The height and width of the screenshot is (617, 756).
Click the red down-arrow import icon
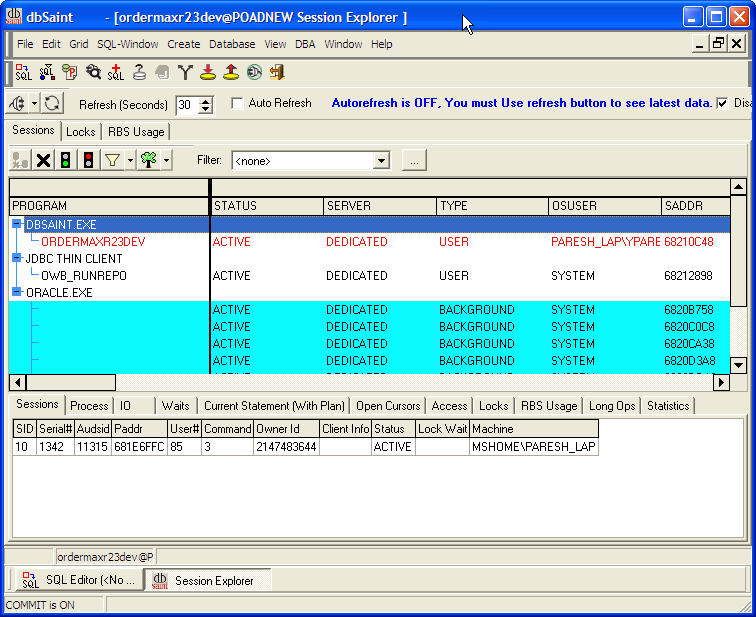pyautogui.click(x=208, y=73)
